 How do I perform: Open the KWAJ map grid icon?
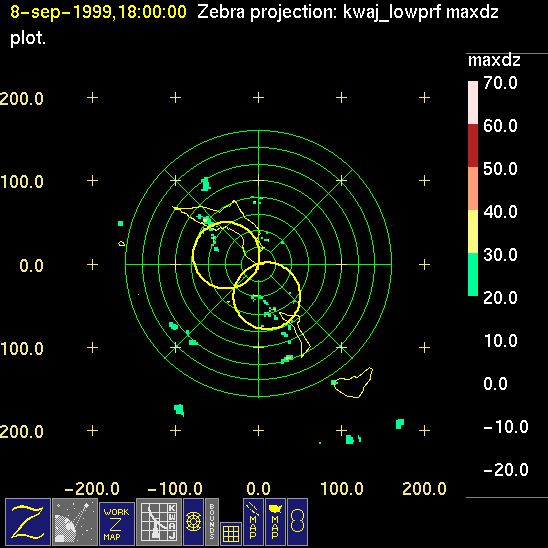click(159, 522)
